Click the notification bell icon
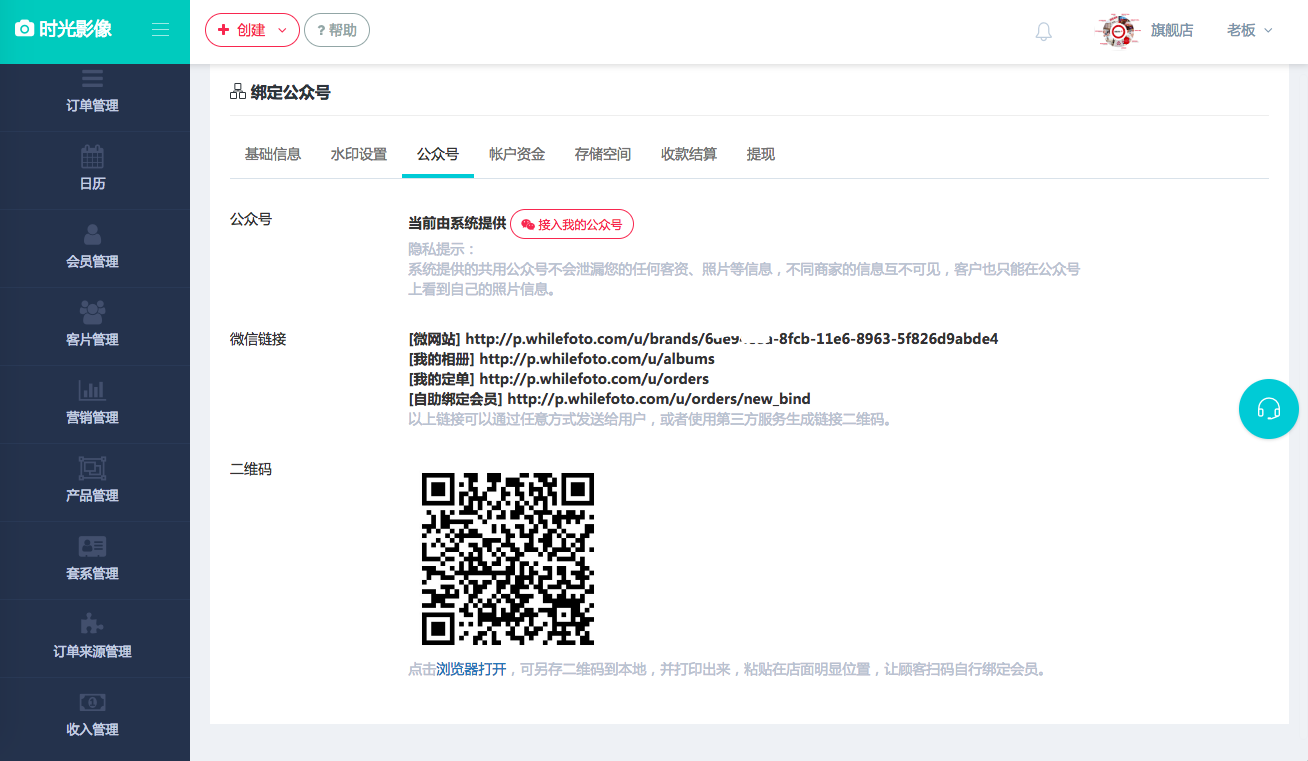This screenshot has height=761, width=1308. (1043, 30)
